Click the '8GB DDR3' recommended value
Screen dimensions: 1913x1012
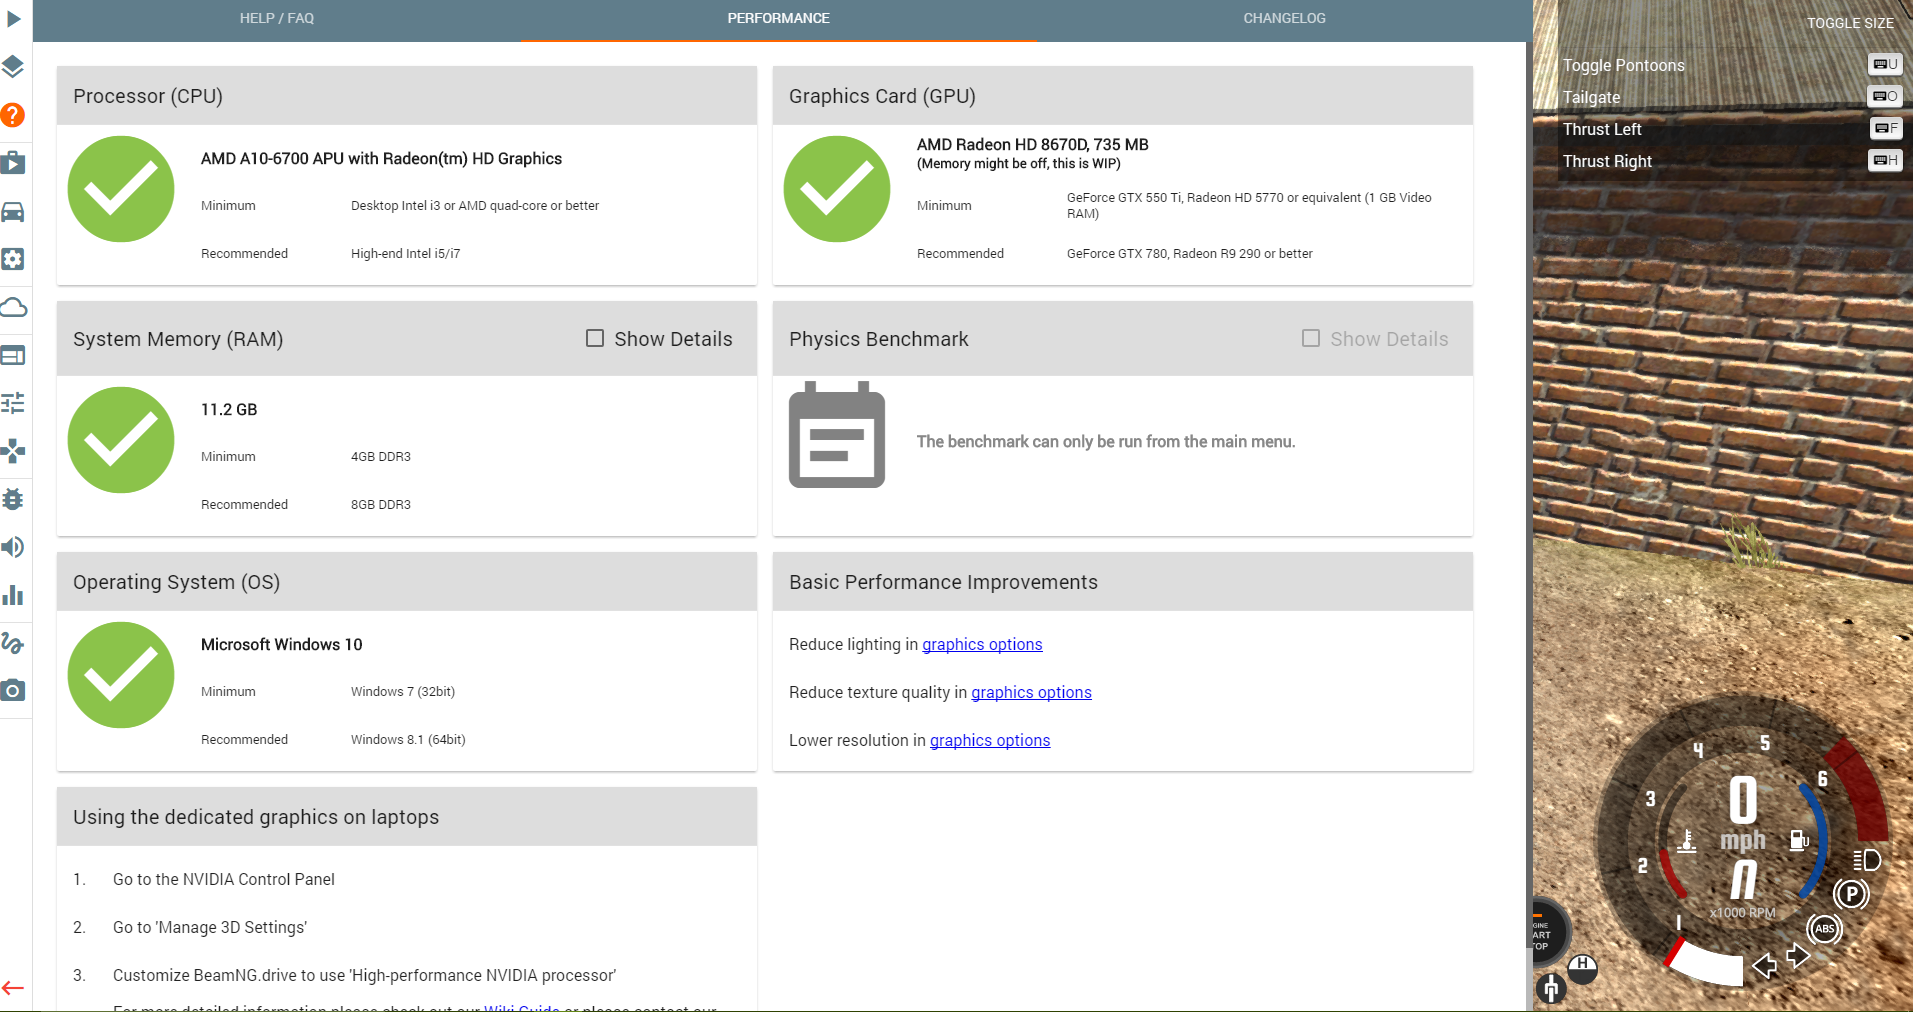[x=381, y=505]
